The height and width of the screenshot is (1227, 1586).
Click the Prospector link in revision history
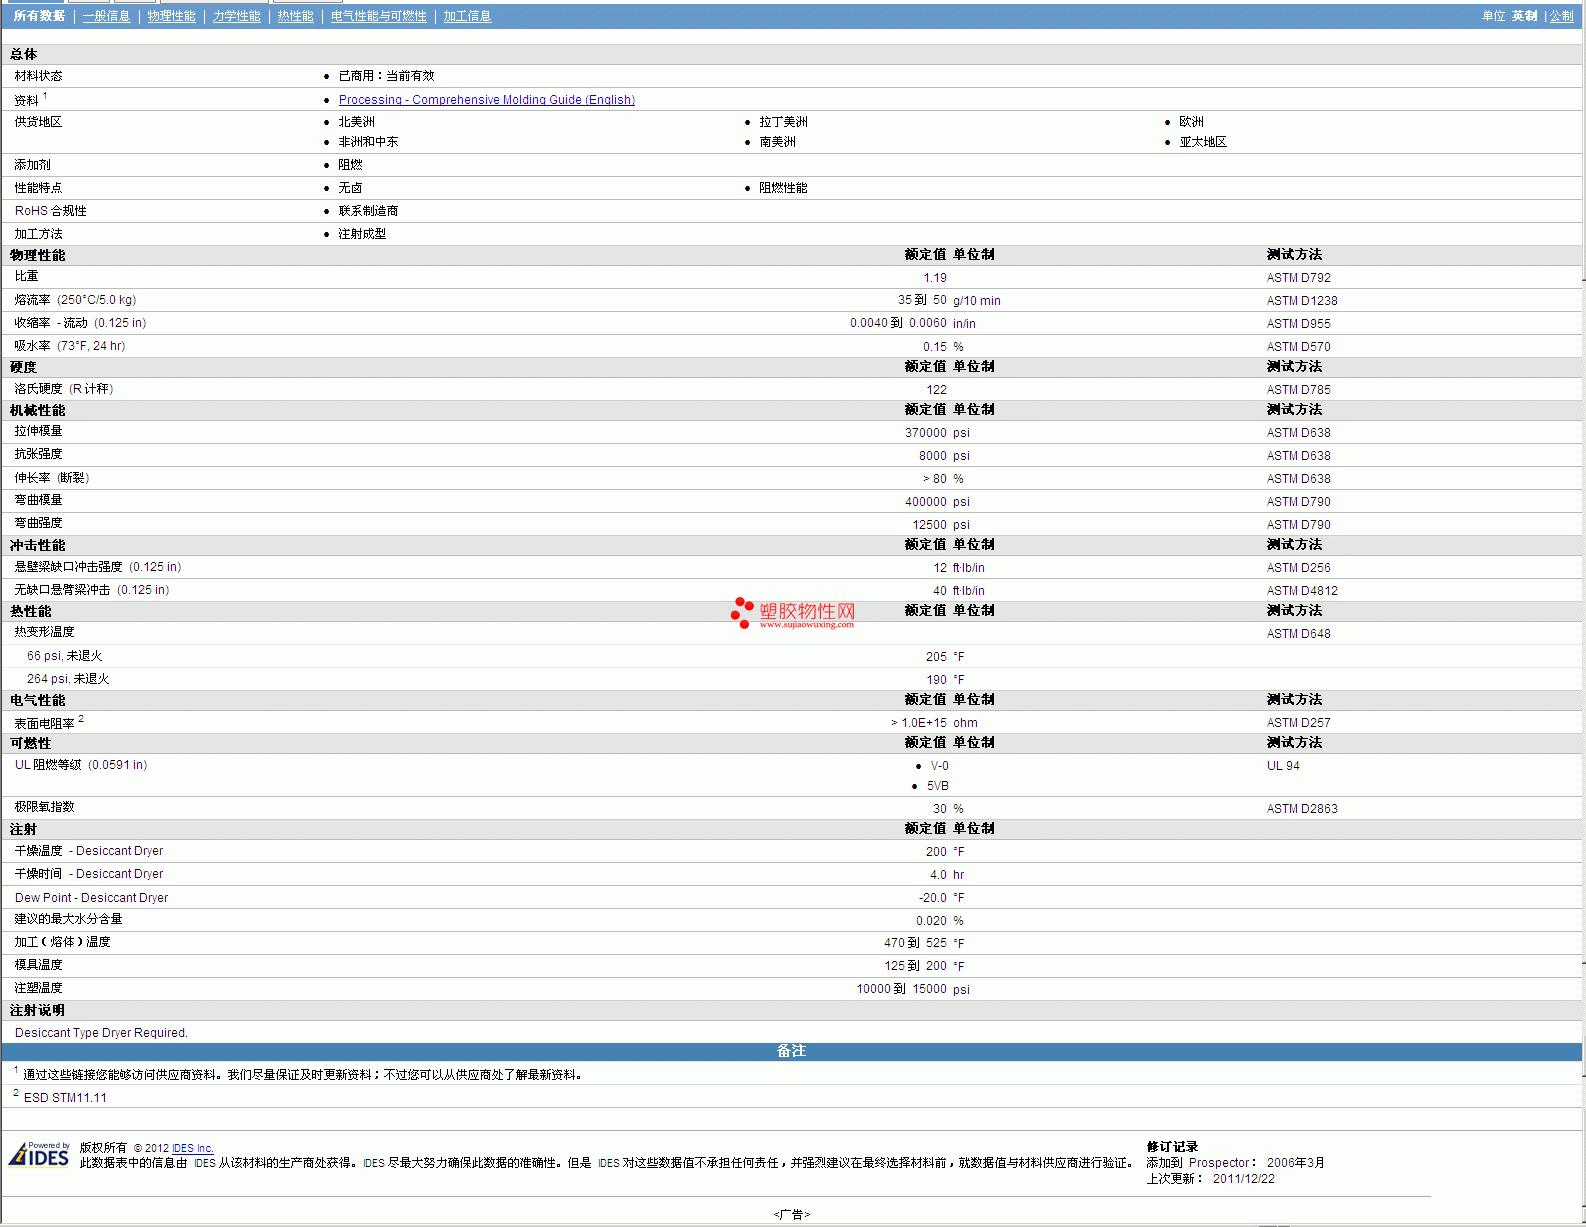tap(1218, 1163)
